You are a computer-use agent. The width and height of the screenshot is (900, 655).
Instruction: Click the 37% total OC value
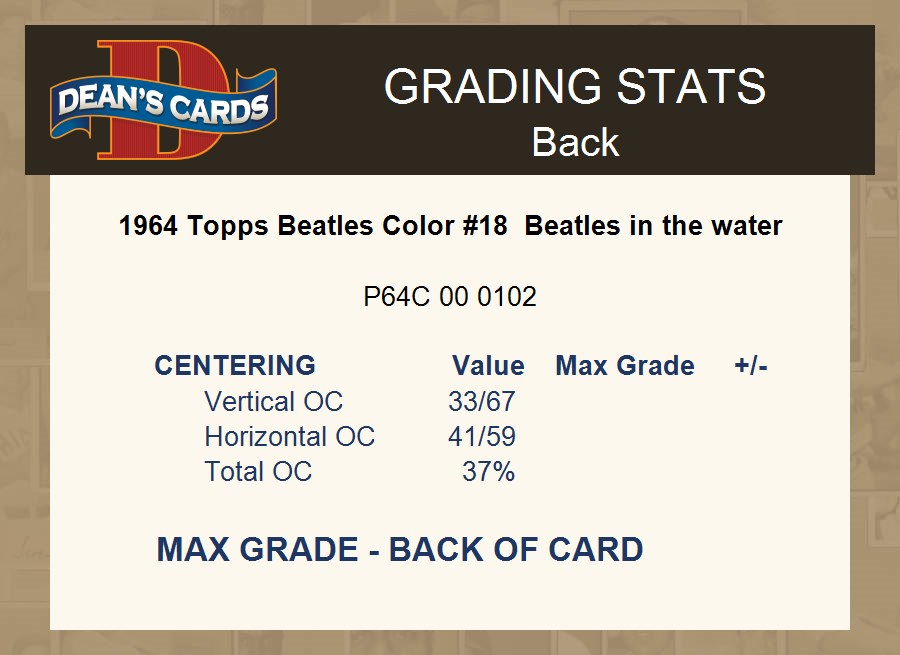pos(489,472)
